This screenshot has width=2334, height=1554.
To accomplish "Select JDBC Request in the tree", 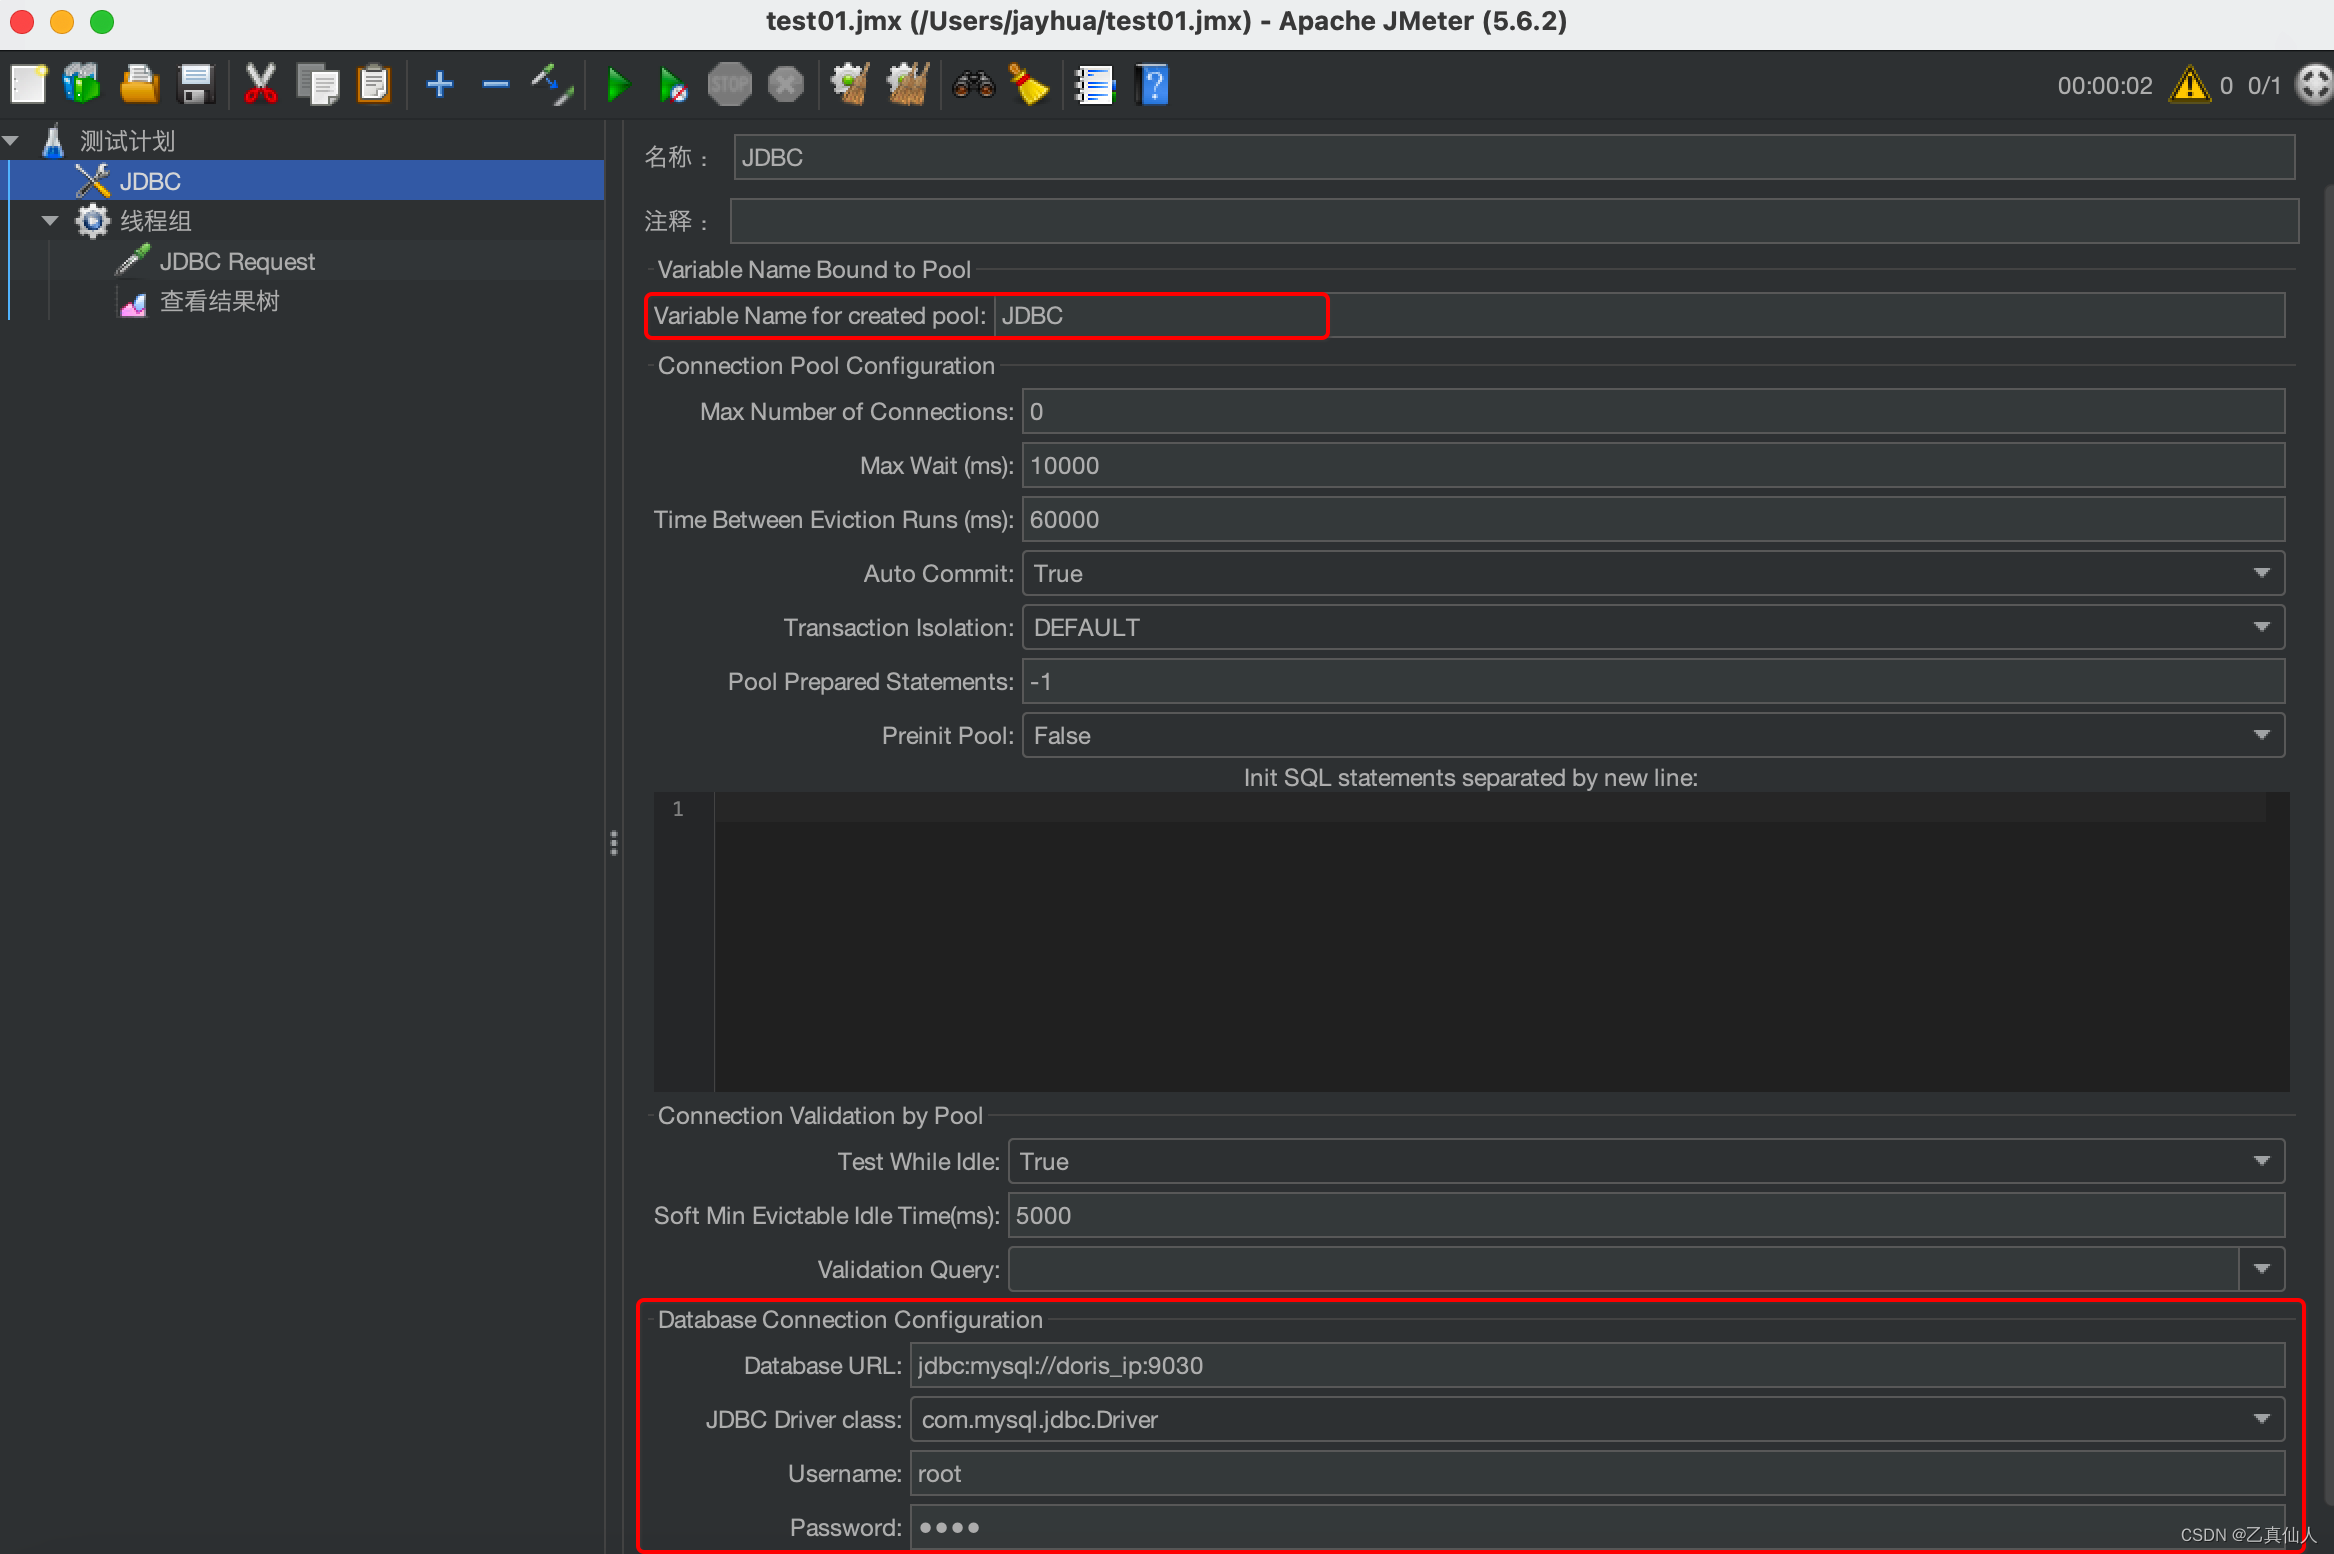I will [x=237, y=261].
